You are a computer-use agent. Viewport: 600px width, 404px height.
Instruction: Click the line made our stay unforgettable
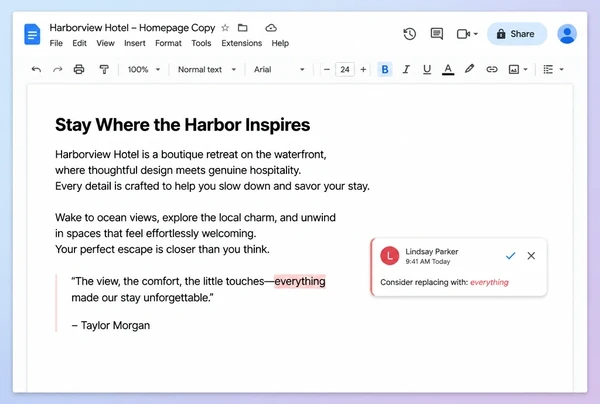(x=143, y=298)
